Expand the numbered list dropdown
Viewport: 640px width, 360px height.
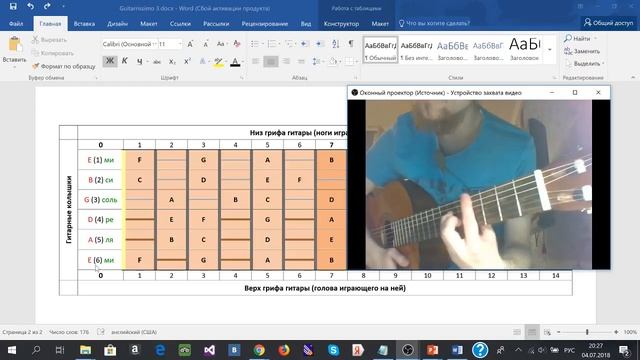click(x=280, y=44)
